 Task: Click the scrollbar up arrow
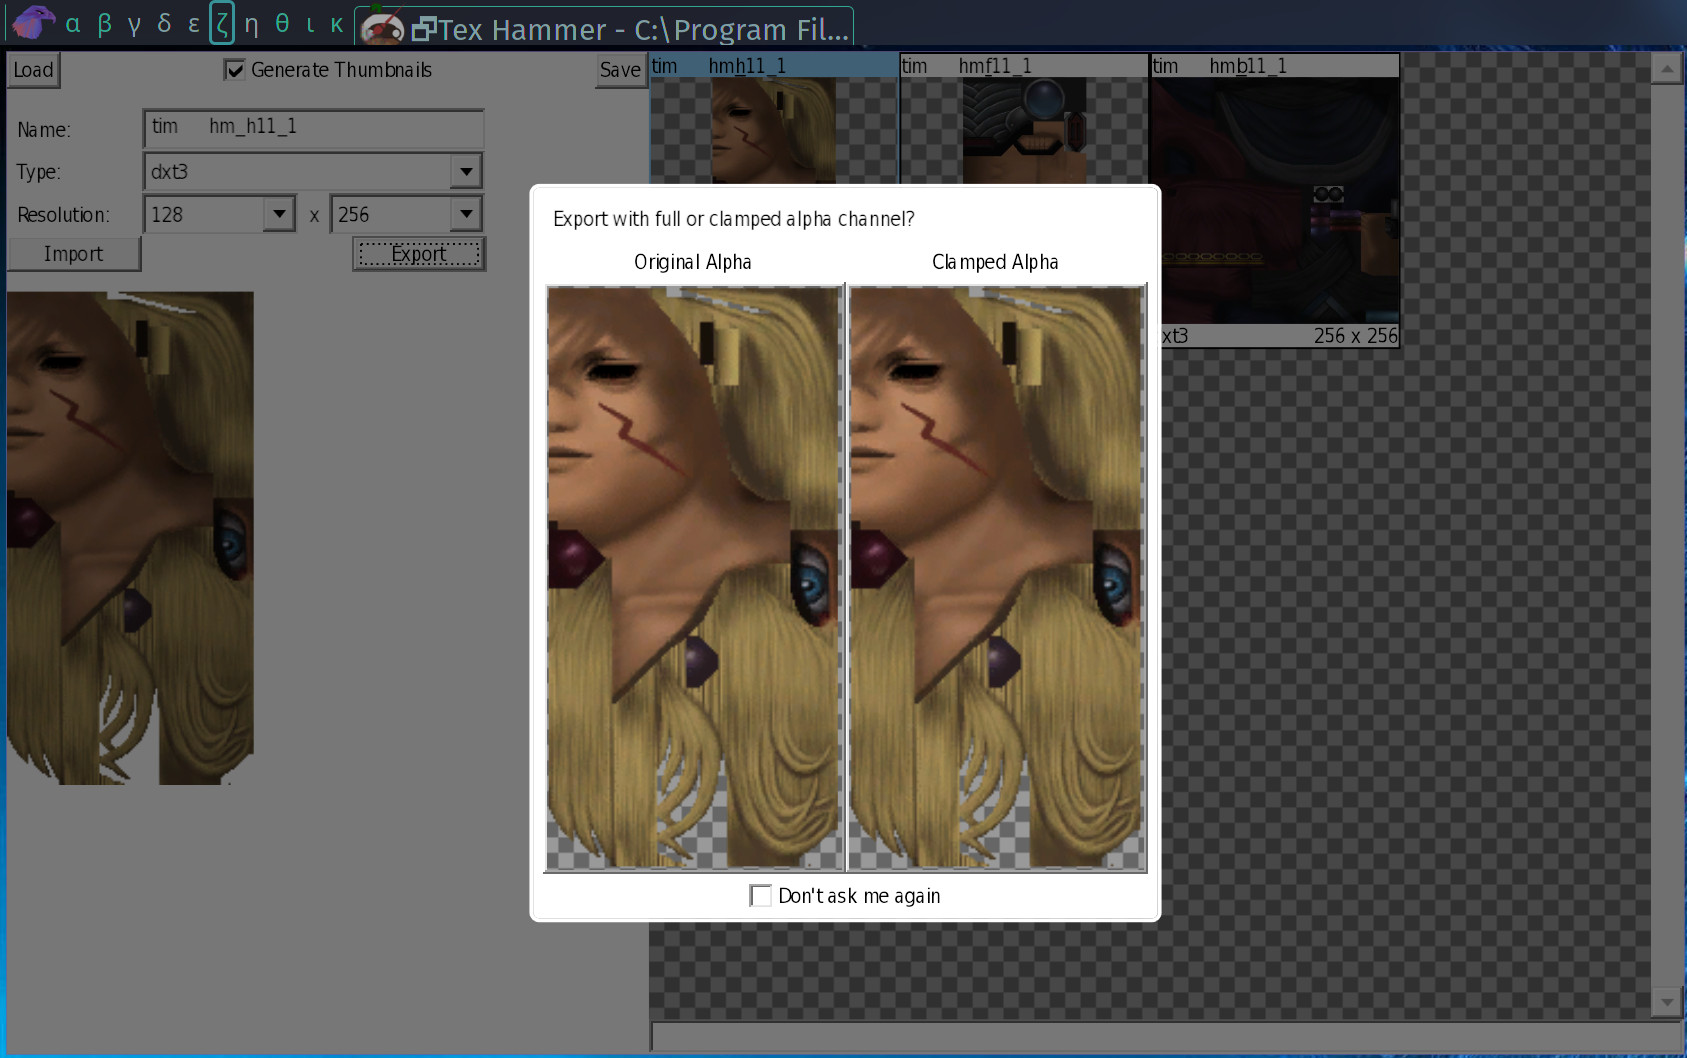coord(1666,69)
